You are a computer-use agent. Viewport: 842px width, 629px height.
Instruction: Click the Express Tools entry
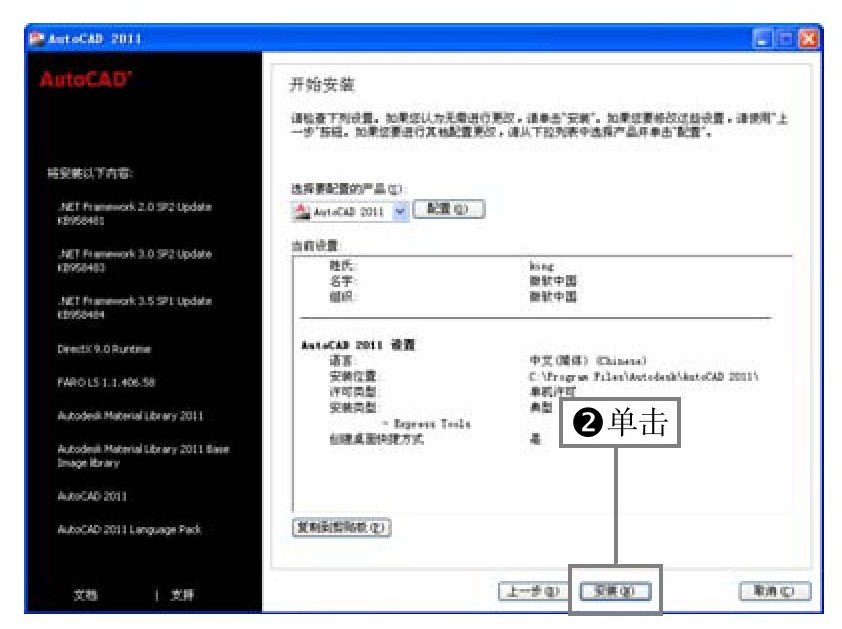427,424
